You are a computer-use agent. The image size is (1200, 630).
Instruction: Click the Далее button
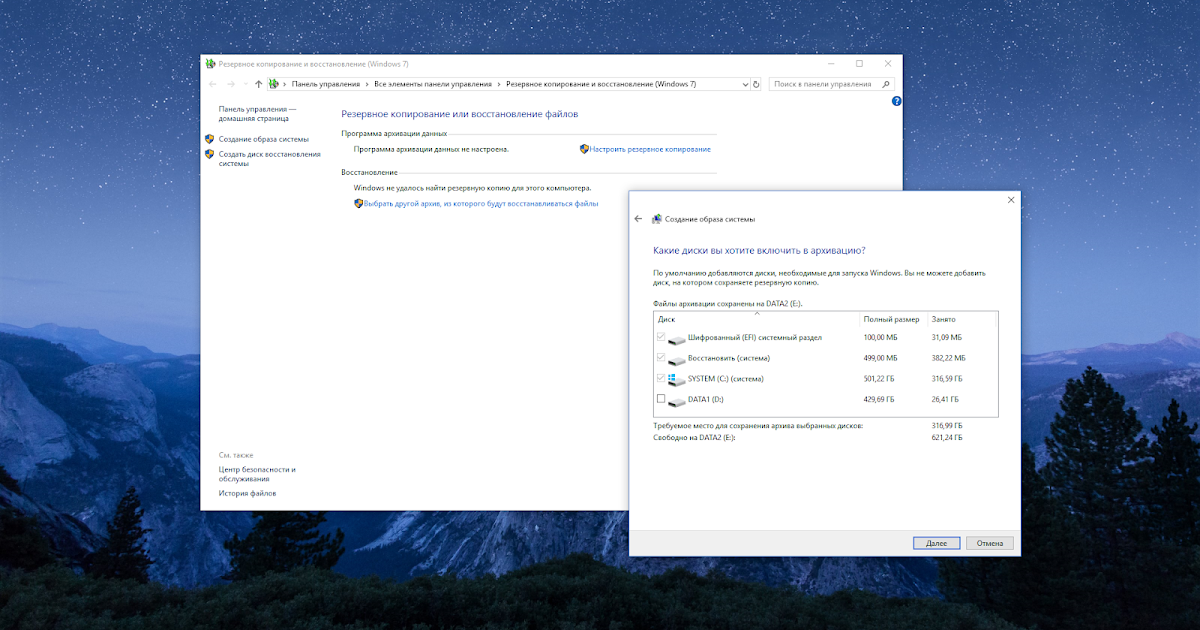(x=936, y=543)
